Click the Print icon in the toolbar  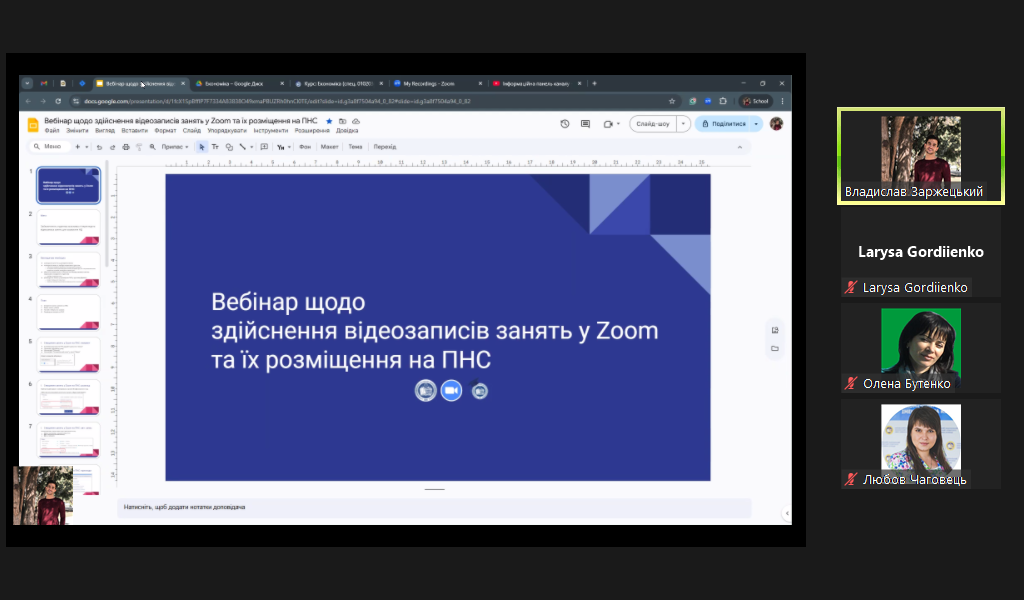click(124, 147)
